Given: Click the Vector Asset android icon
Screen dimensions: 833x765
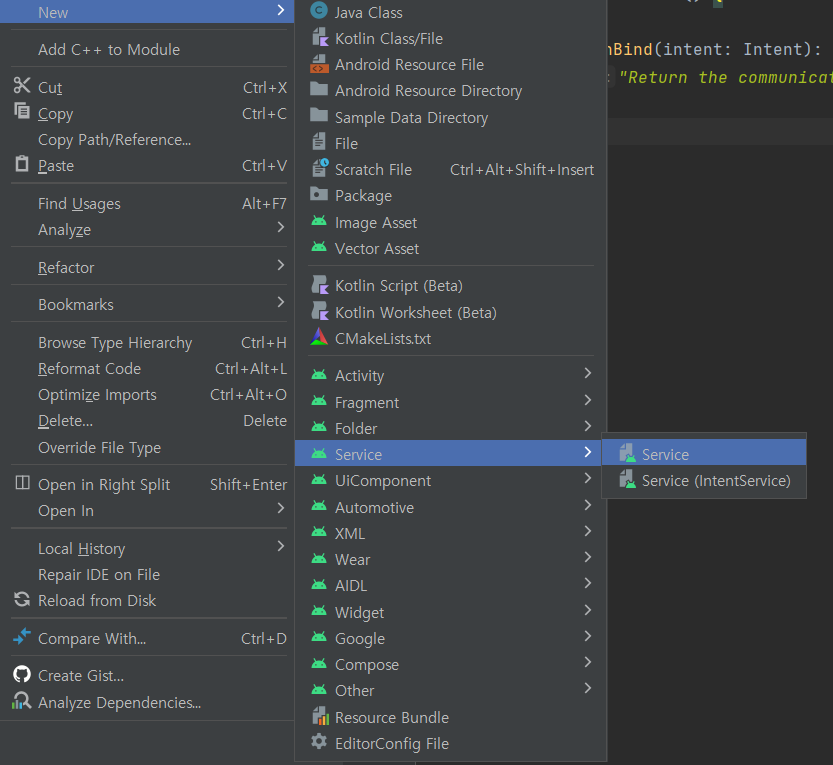Looking at the screenshot, I should click(319, 246).
